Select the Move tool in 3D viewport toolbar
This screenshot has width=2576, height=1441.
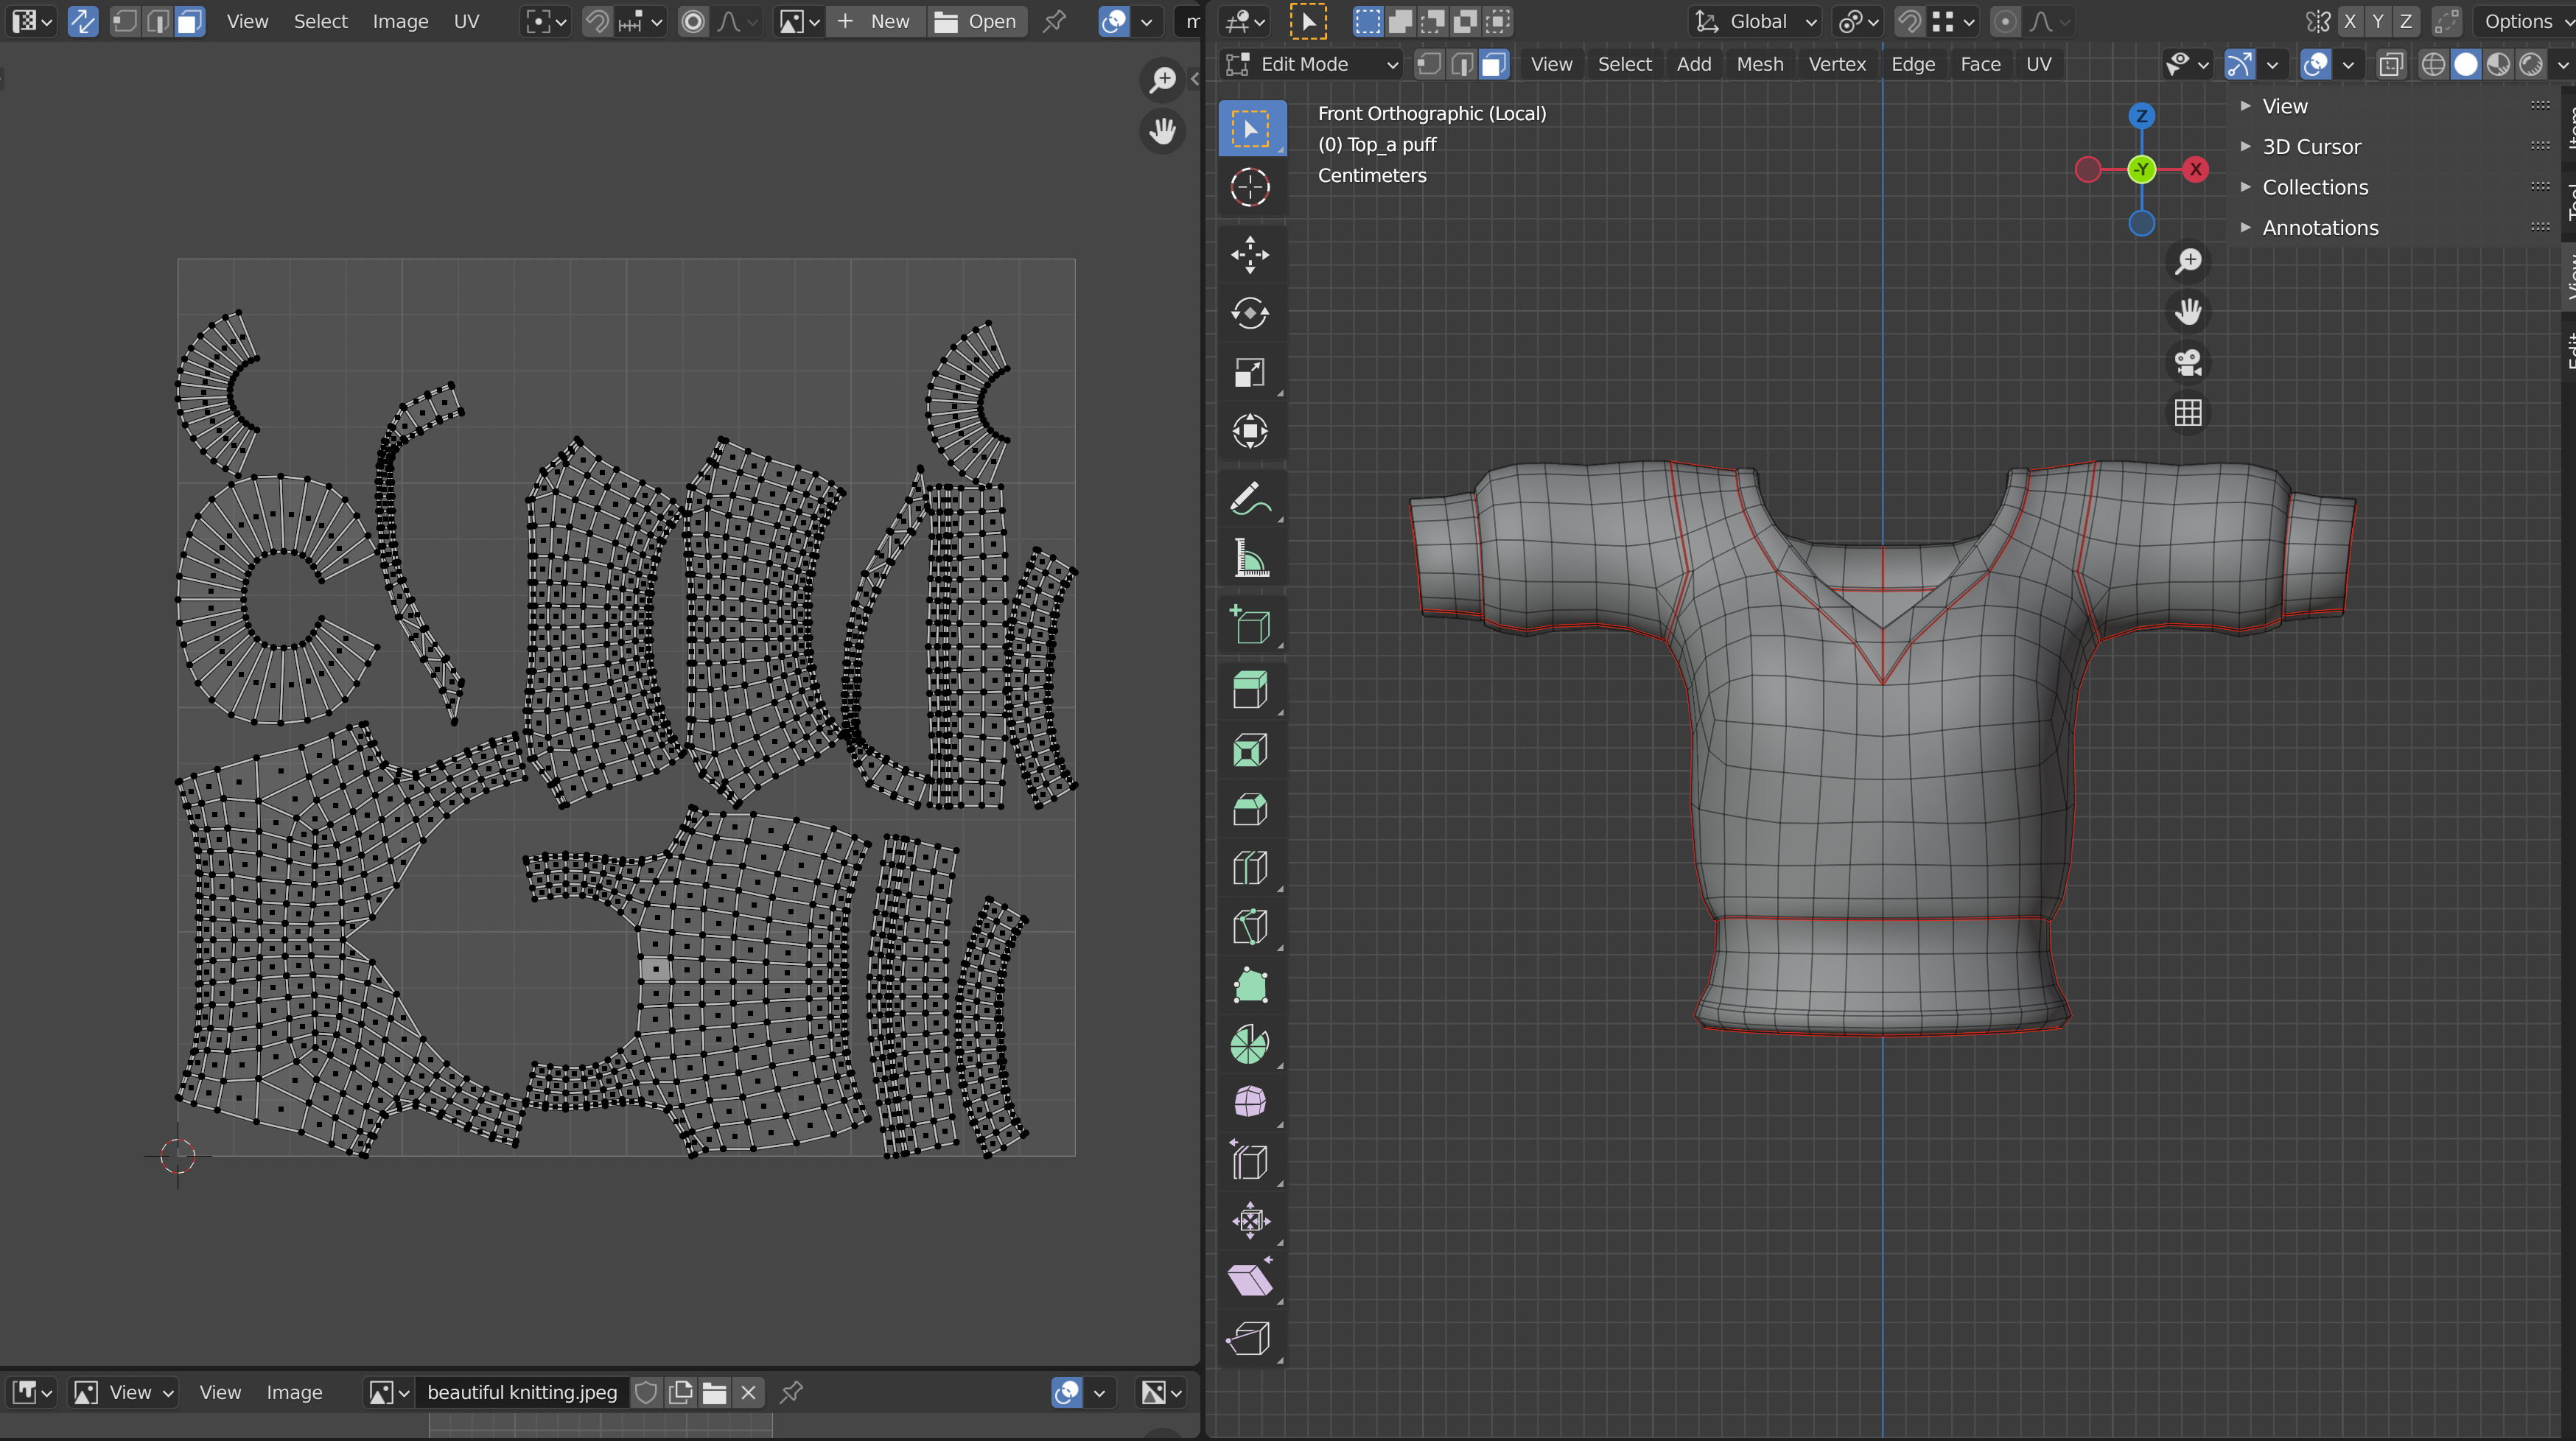coord(1250,254)
